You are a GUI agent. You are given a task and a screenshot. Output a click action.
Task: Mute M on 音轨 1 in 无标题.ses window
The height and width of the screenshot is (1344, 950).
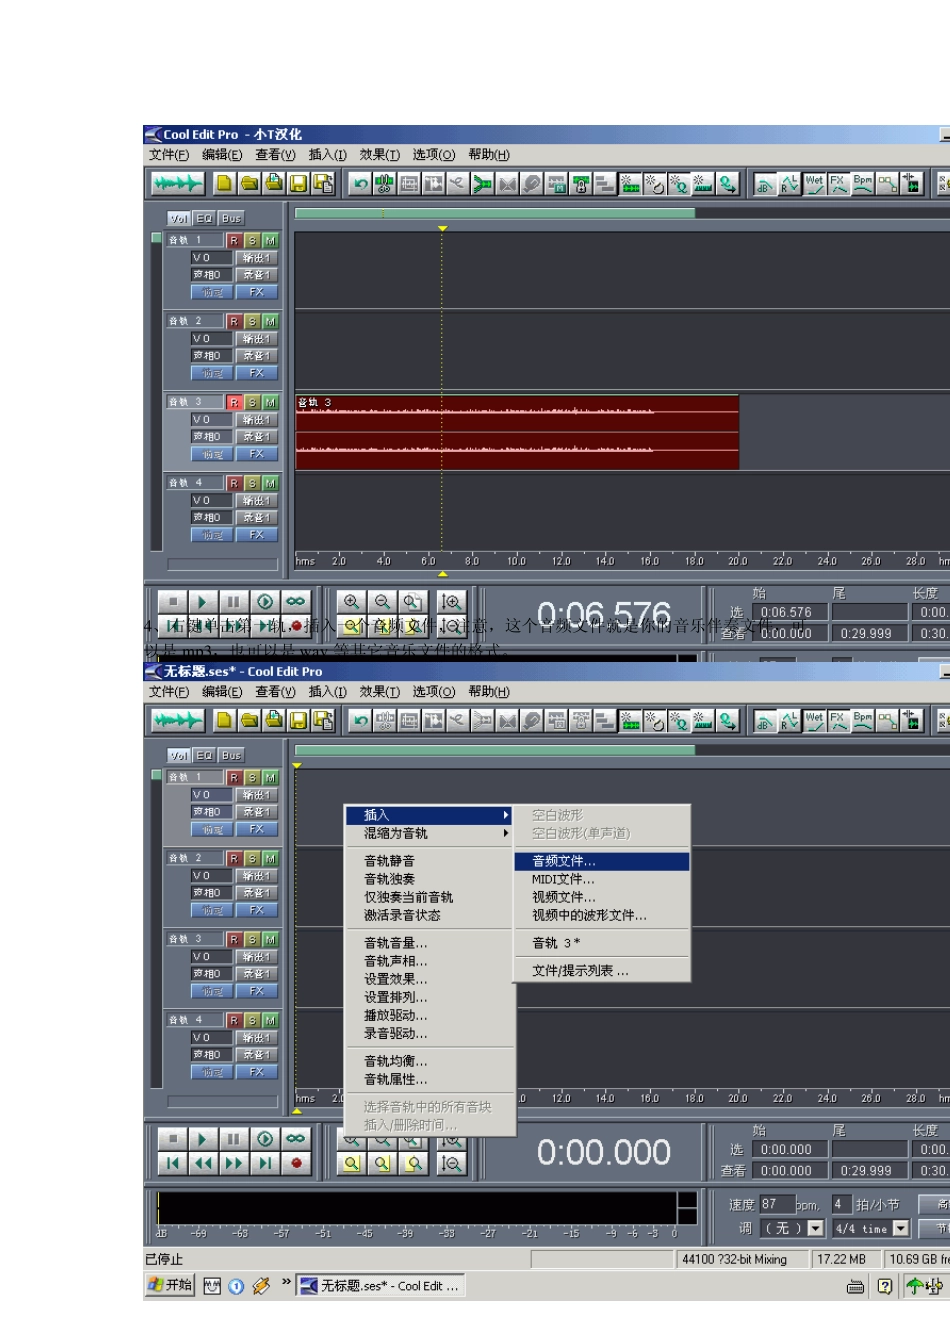(270, 777)
